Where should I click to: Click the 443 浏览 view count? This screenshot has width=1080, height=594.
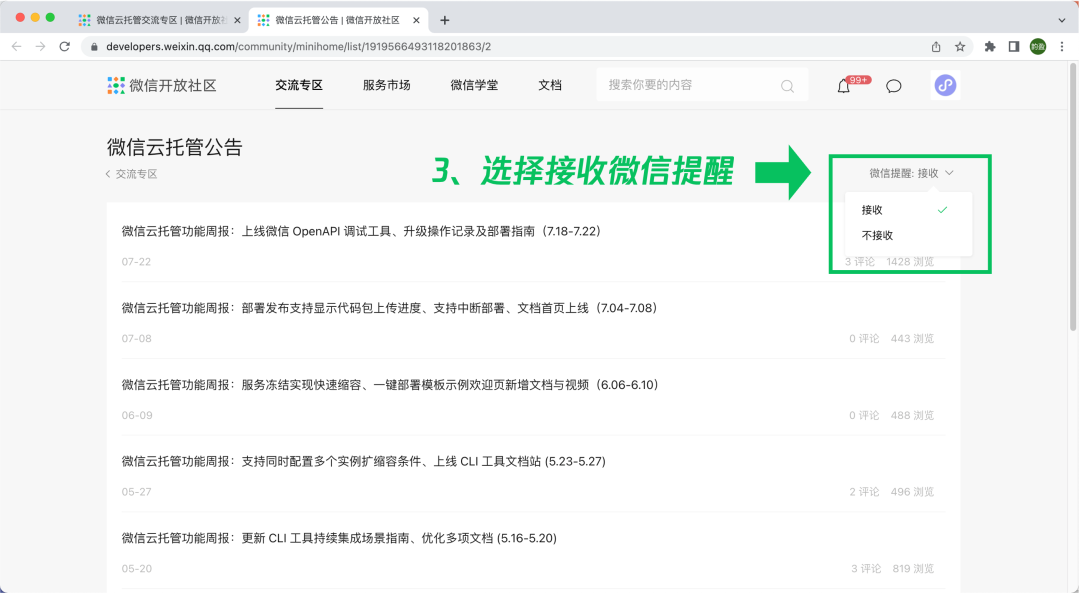[x=912, y=338]
